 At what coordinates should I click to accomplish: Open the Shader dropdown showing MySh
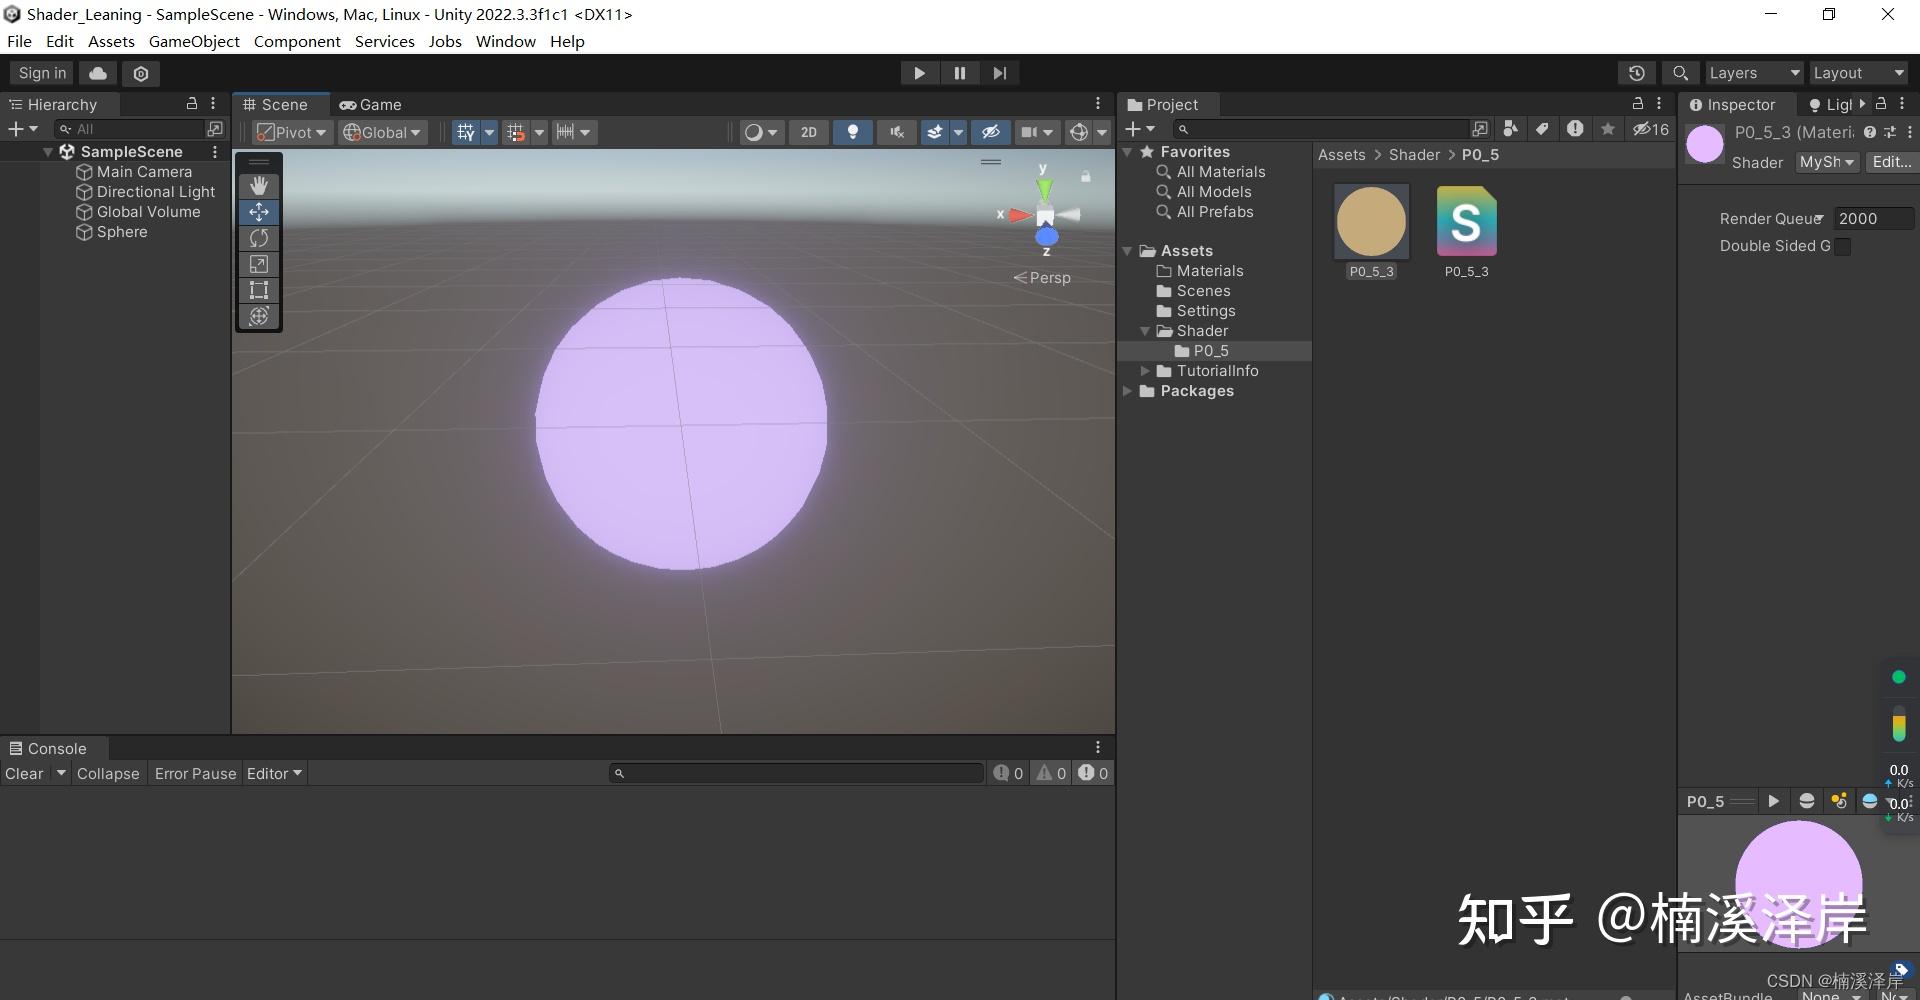tap(1826, 162)
